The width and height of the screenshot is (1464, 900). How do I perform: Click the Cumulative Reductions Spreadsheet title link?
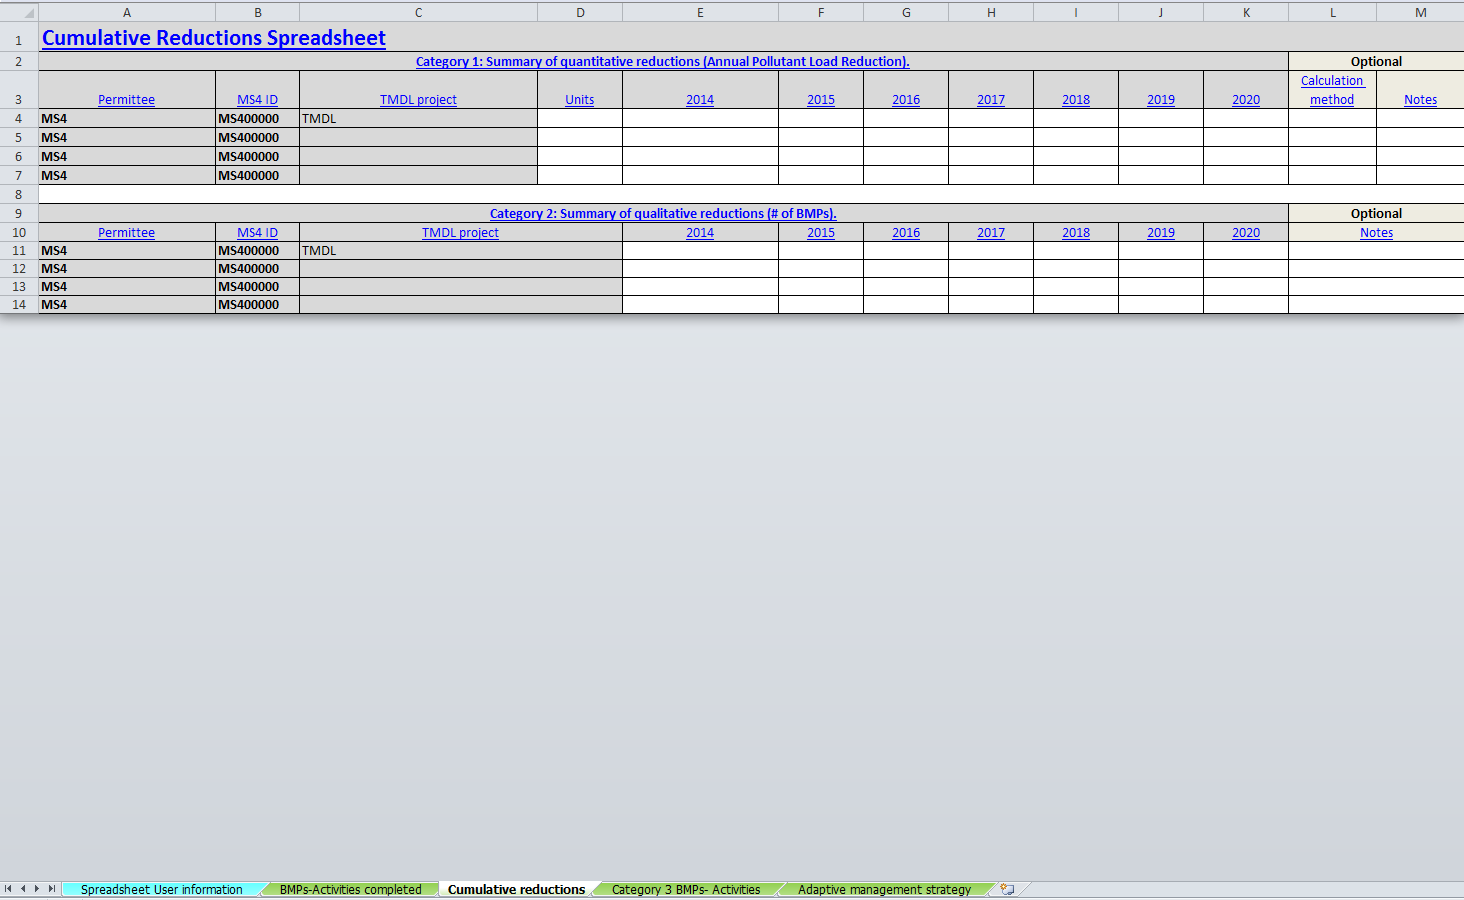pos(213,38)
